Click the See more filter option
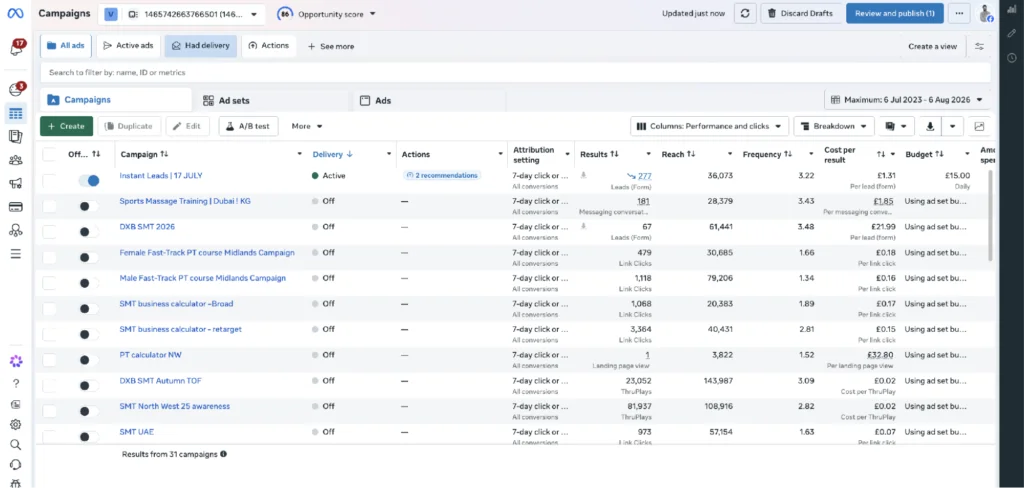This screenshot has width=1024, height=488. tap(330, 46)
